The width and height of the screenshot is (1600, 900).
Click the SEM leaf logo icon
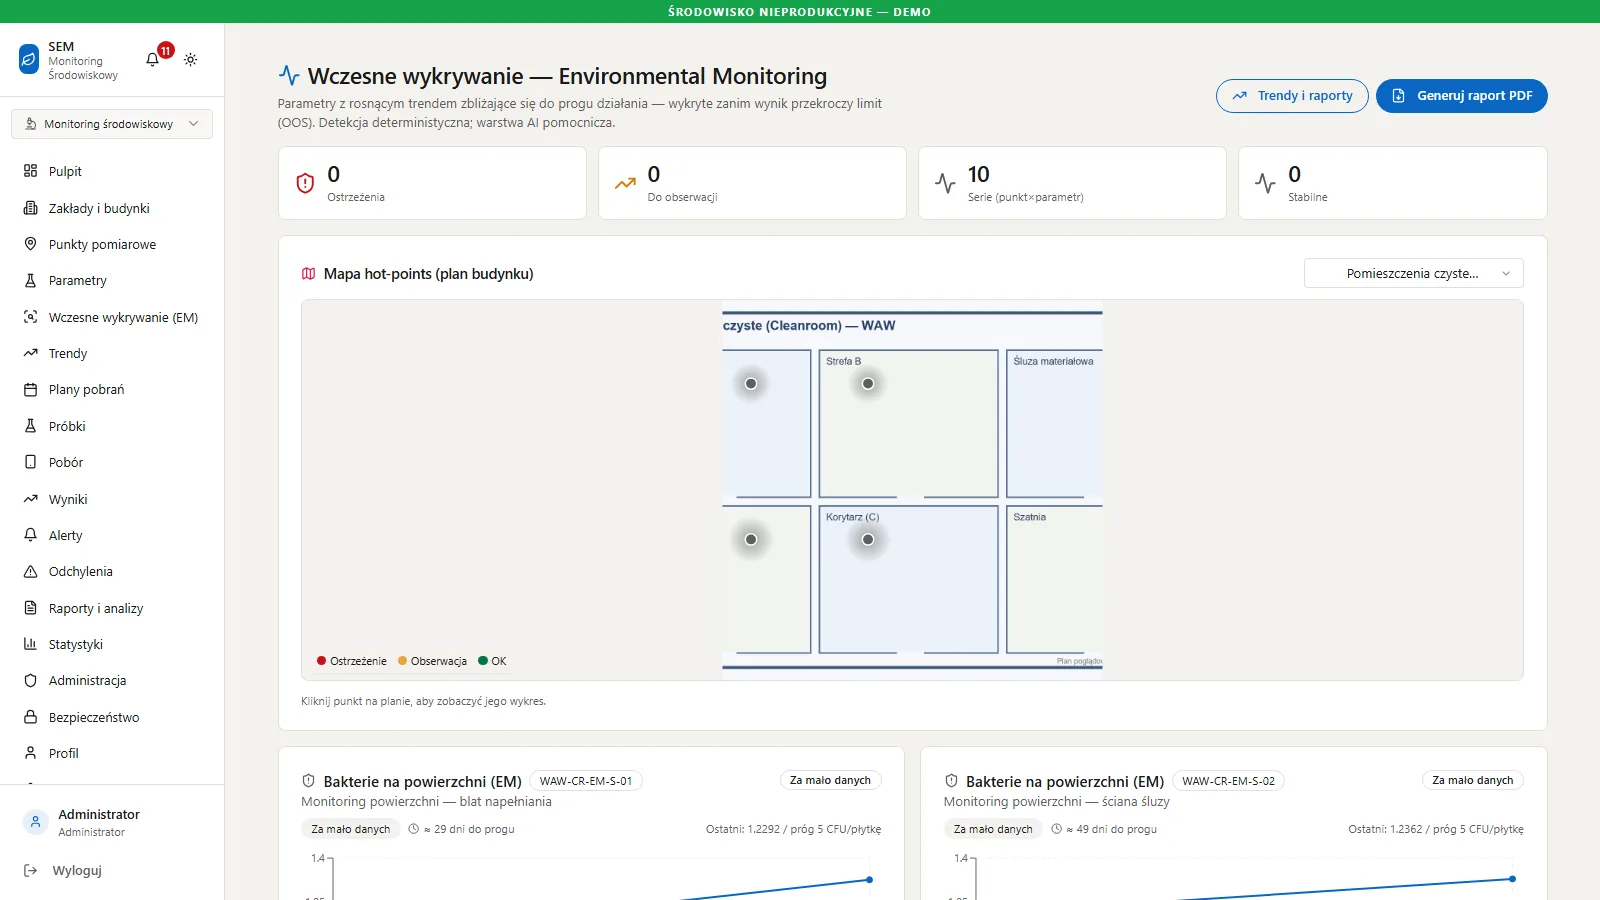[29, 60]
